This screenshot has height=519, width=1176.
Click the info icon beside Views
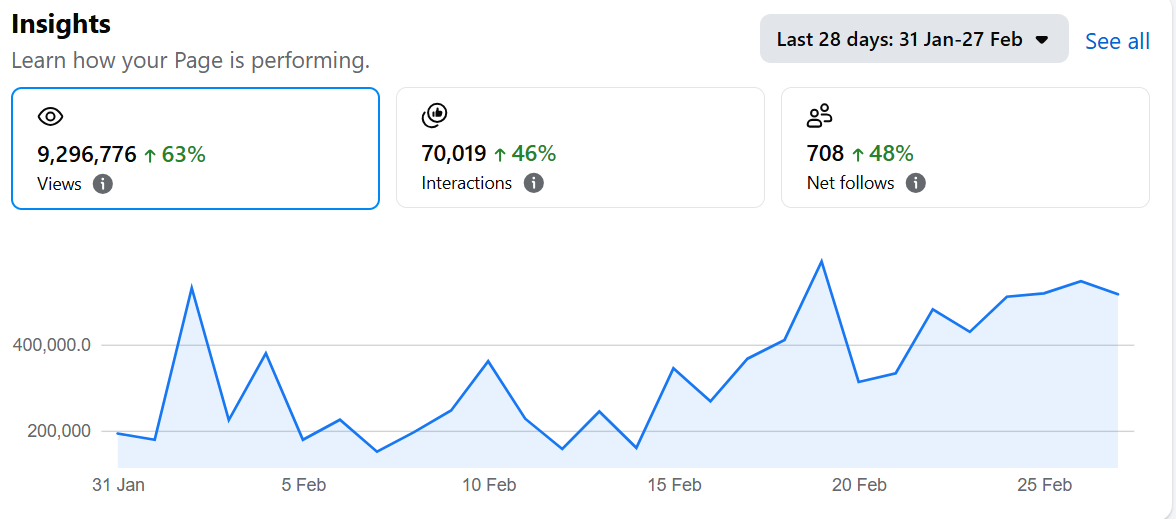click(103, 184)
